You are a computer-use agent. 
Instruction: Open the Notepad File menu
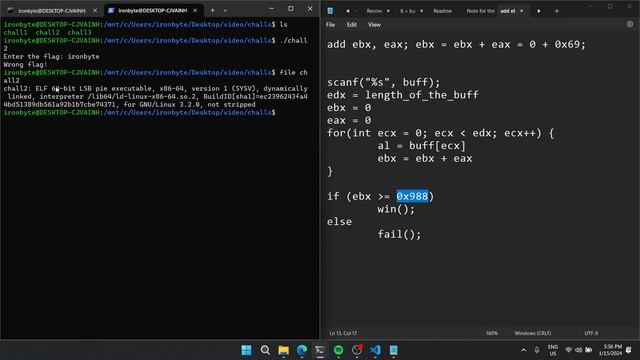[x=330, y=24]
